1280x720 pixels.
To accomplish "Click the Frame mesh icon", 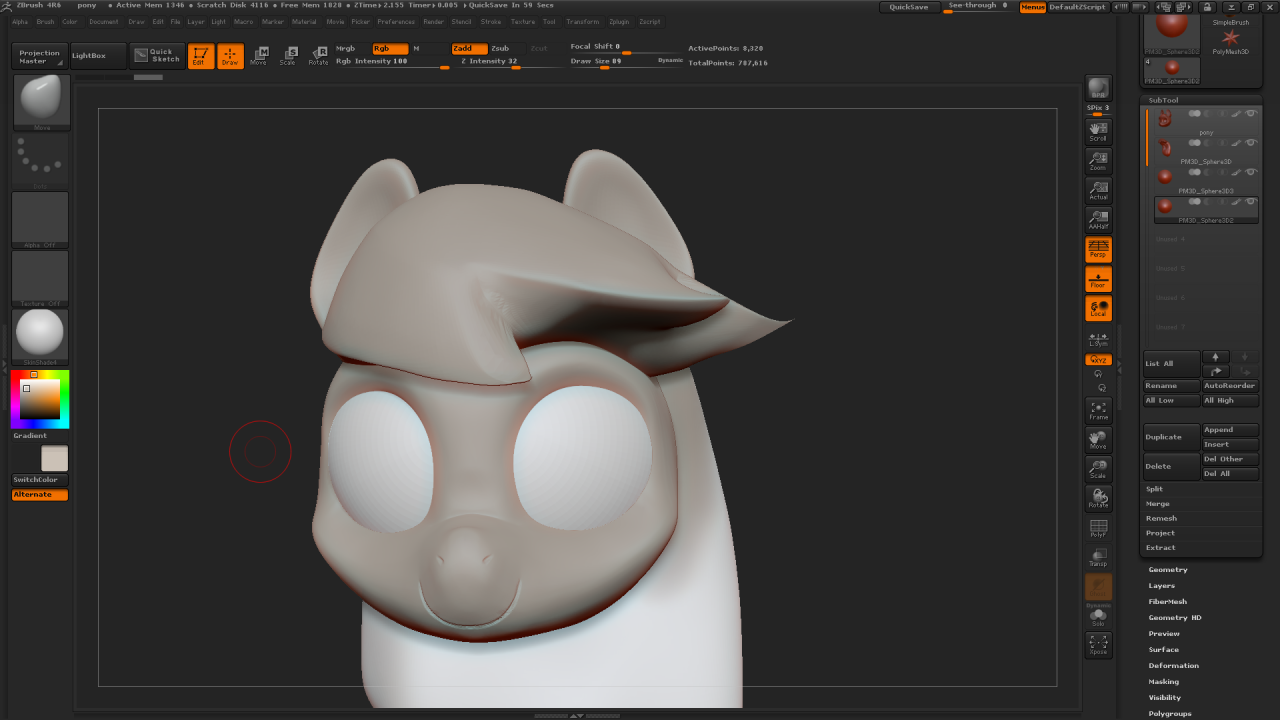I will pos(1098,410).
